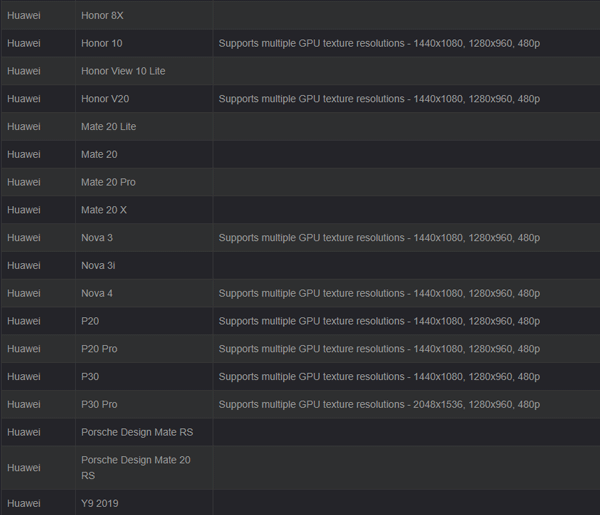The width and height of the screenshot is (600, 515).
Task: Click GPU texture note in P30 row
Action: tap(379, 377)
